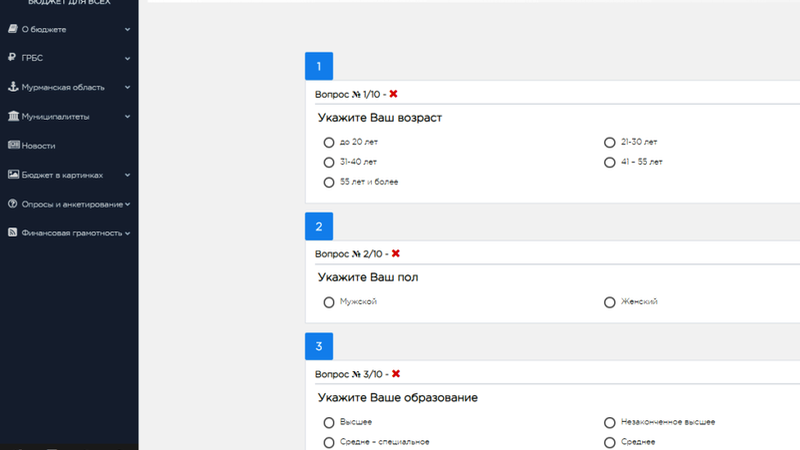Viewport: 800px width, 450px height.
Task: Select 'Женский' as gender
Action: [610, 302]
